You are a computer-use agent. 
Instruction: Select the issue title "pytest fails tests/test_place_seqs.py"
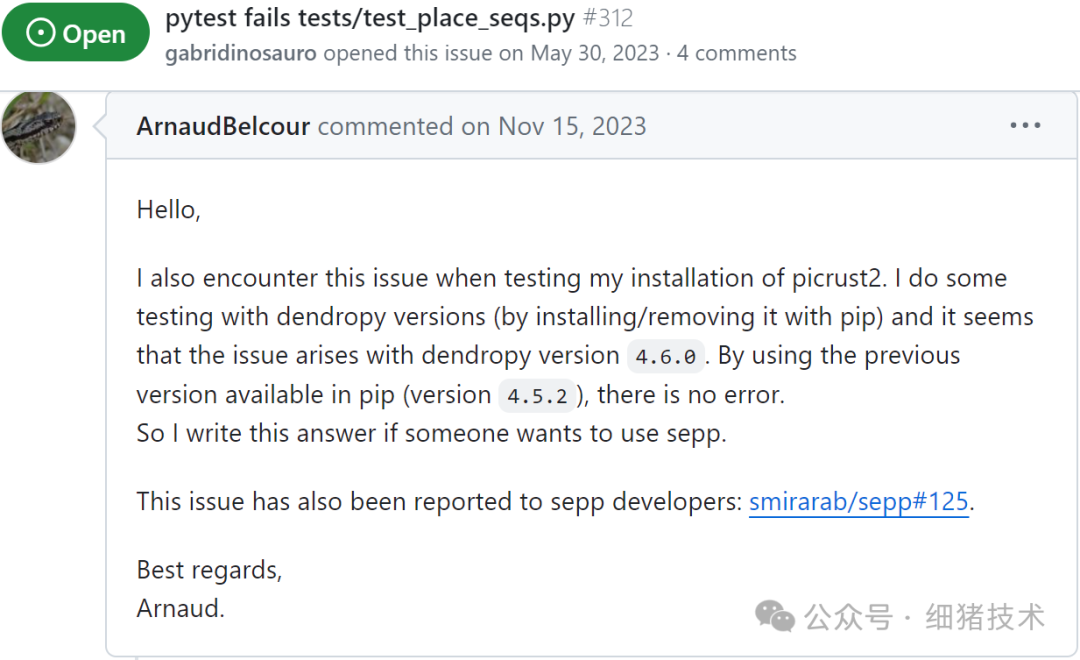[370, 18]
